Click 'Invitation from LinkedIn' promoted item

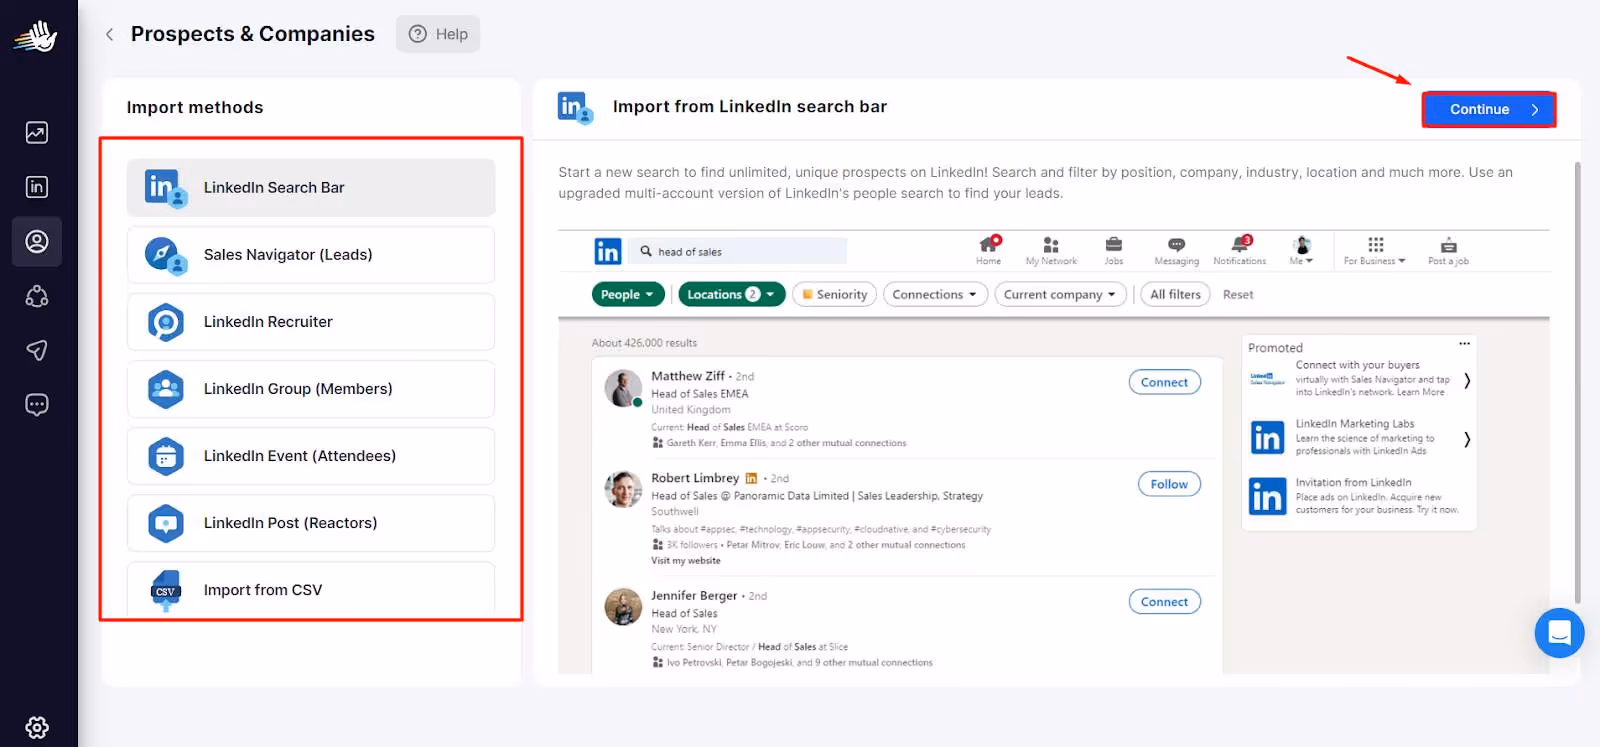tap(1355, 496)
